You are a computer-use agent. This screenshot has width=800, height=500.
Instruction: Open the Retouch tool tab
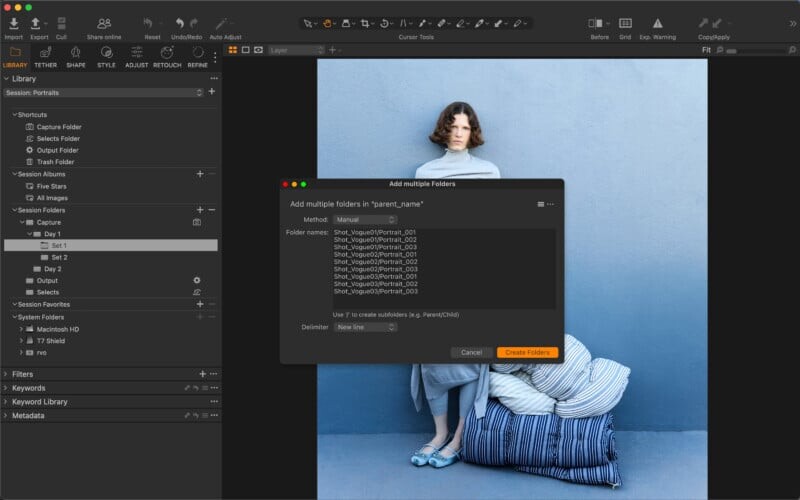click(x=167, y=54)
